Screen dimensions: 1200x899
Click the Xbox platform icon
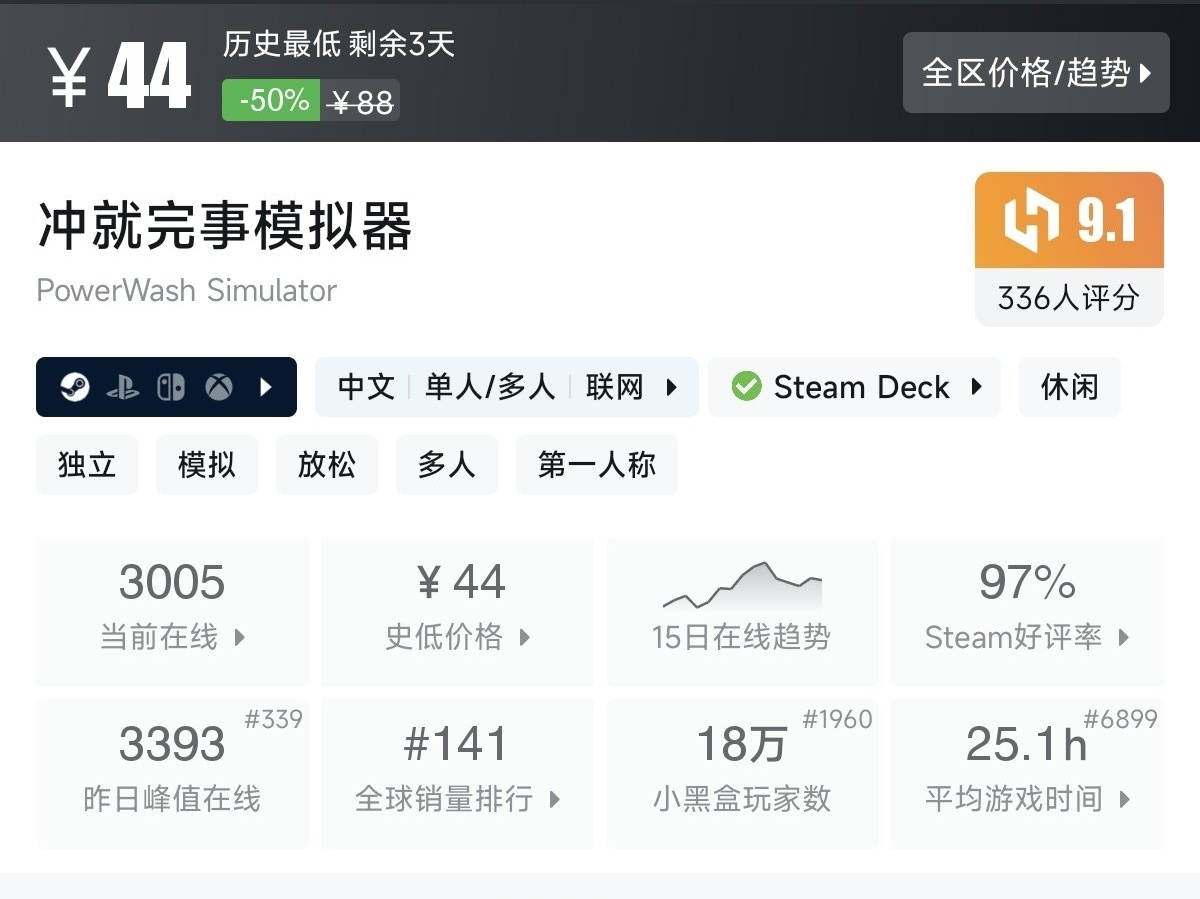tap(219, 387)
